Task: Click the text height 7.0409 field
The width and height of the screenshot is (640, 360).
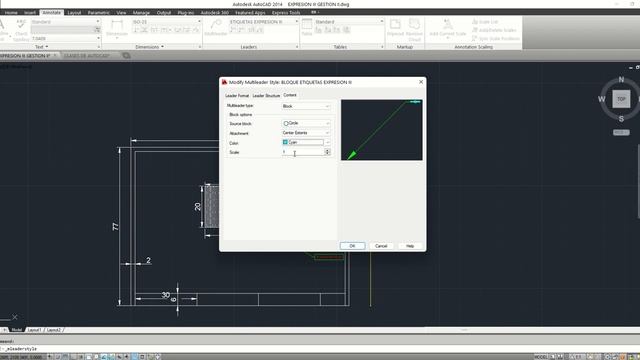Action: (x=65, y=38)
